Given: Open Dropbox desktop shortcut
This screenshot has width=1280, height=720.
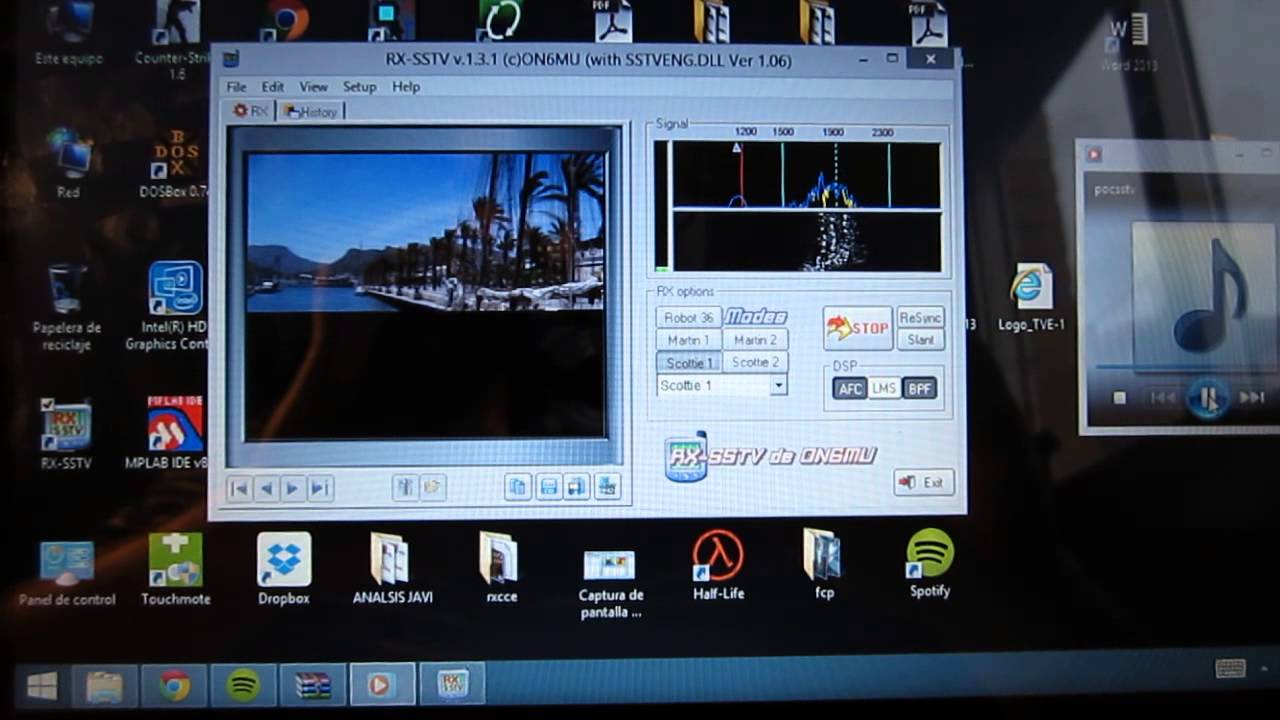Looking at the screenshot, I should pyautogui.click(x=284, y=568).
